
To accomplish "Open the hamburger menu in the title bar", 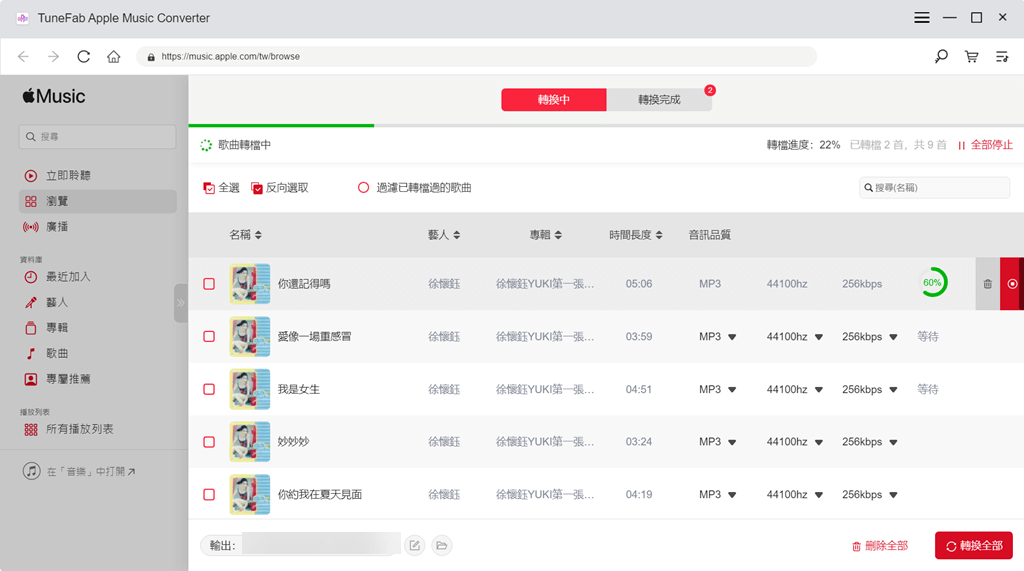I will point(921,18).
